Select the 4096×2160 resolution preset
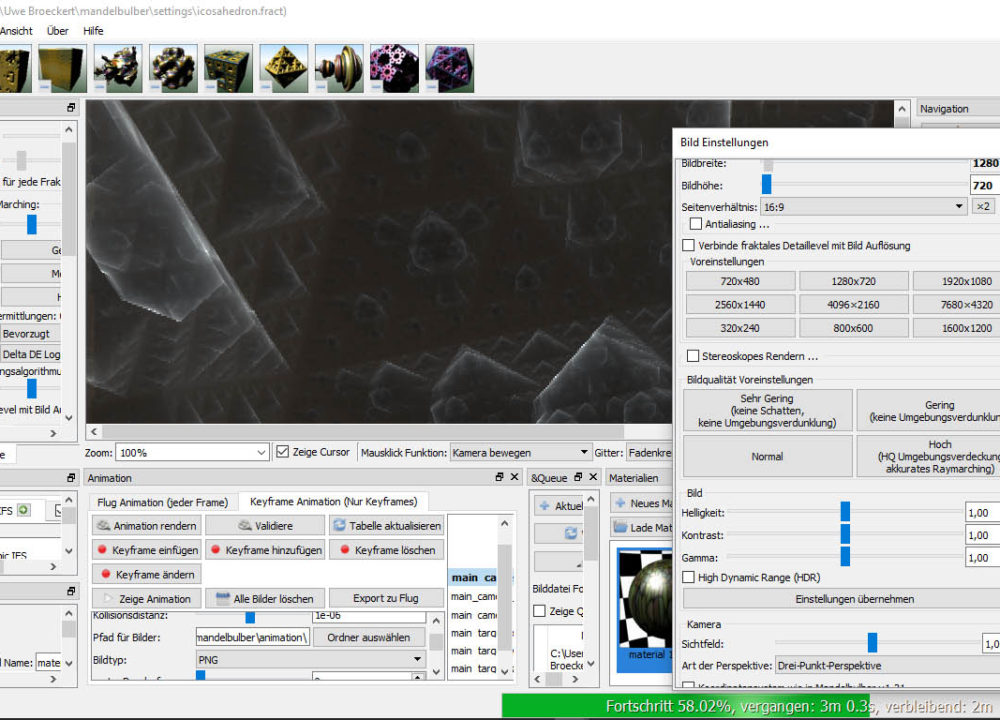 (854, 305)
